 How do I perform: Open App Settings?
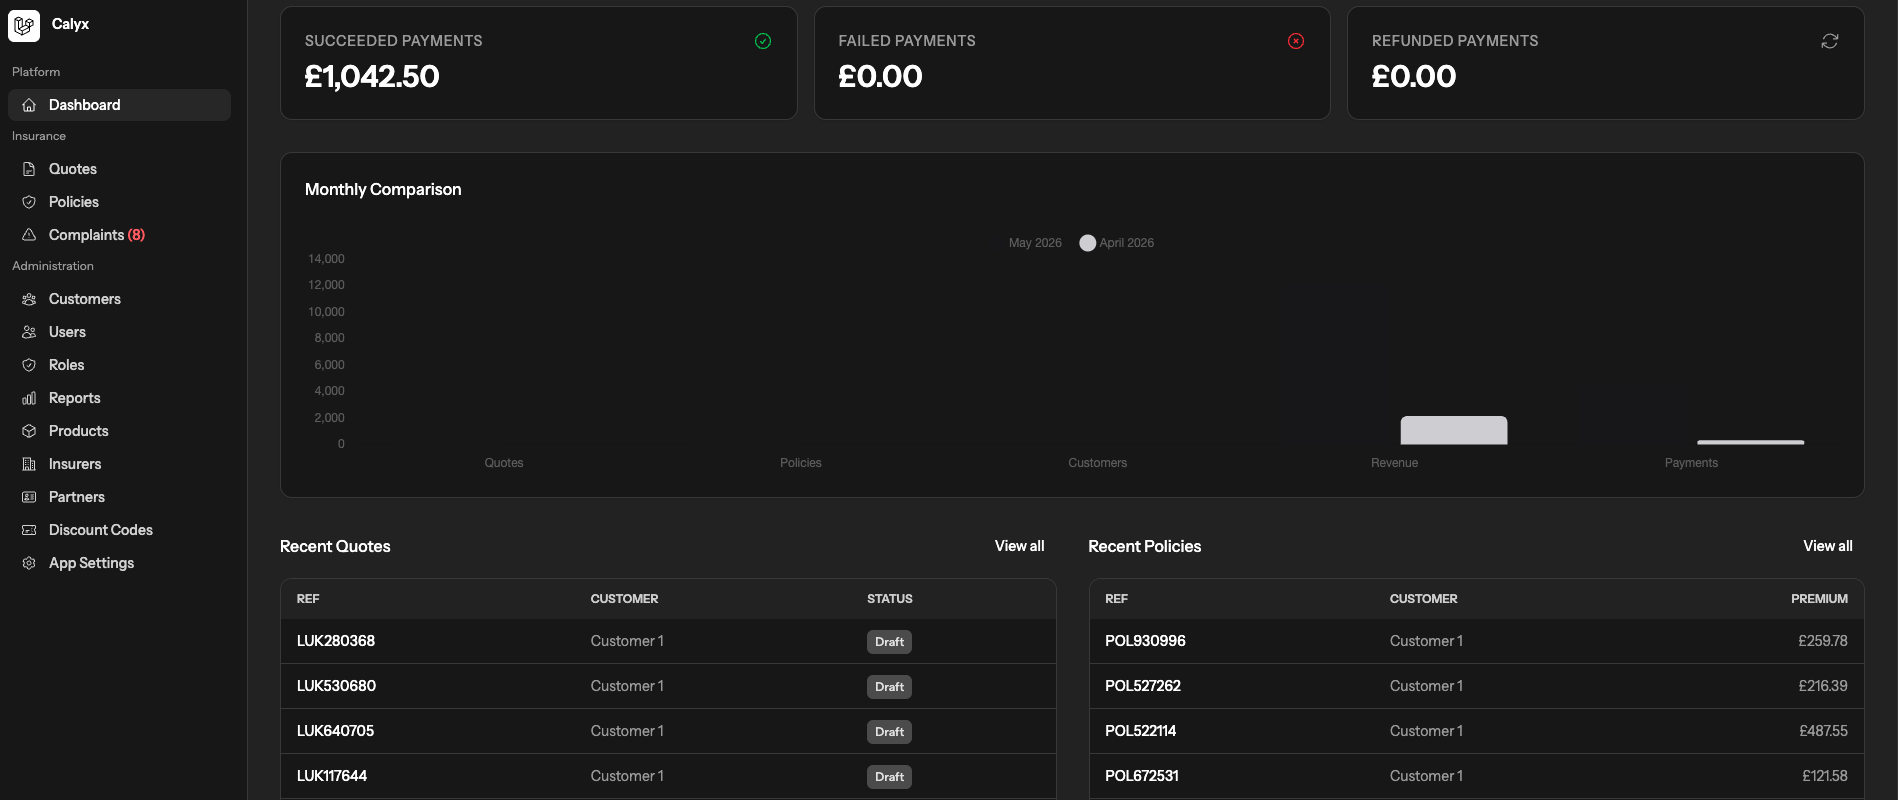[119, 563]
